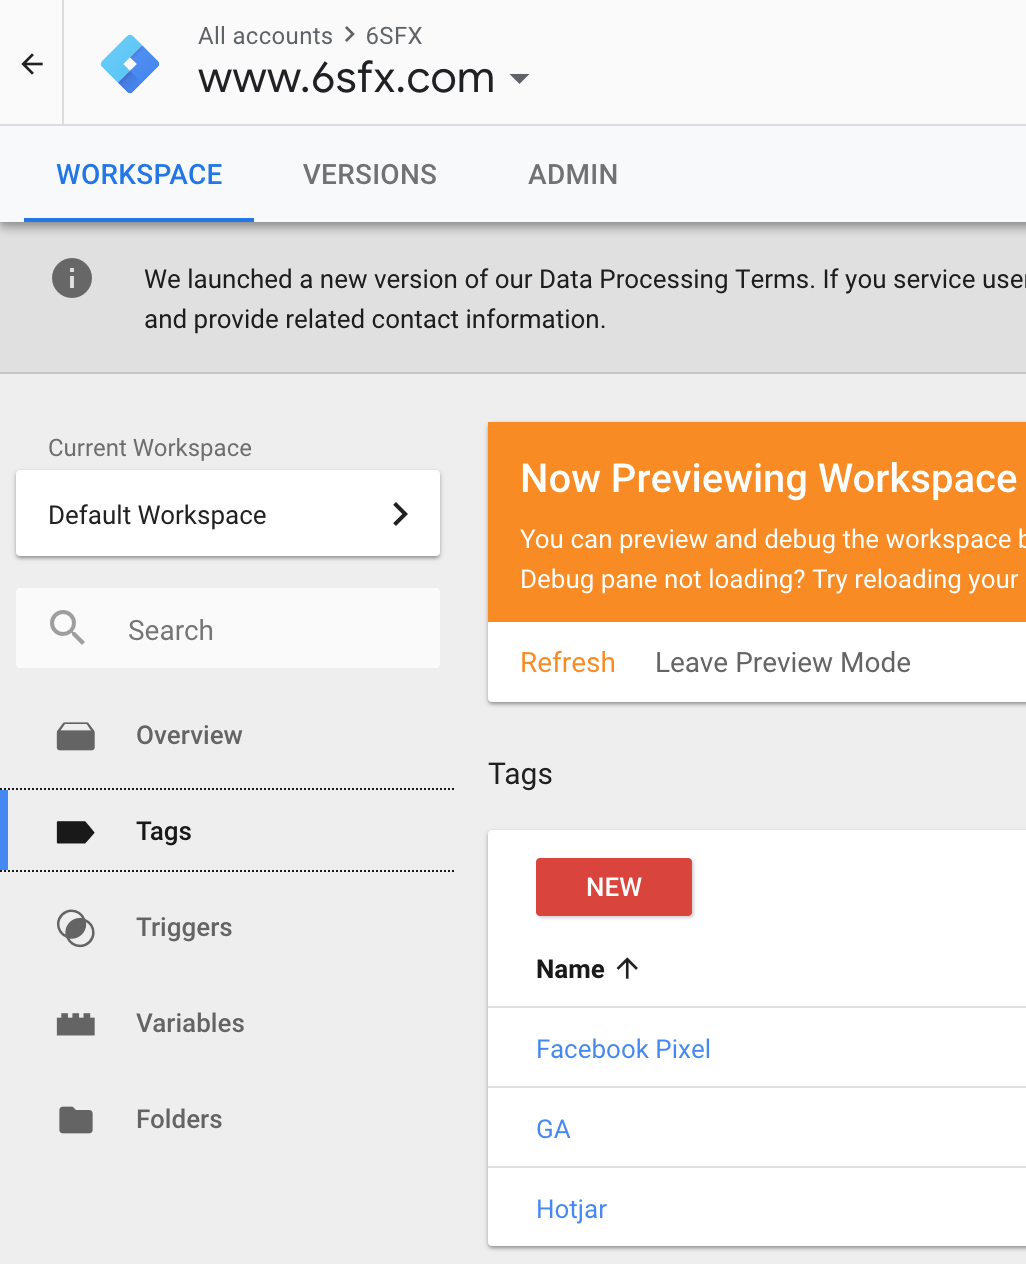Click the red NEW tag button
The height and width of the screenshot is (1264, 1026).
pyautogui.click(x=614, y=887)
